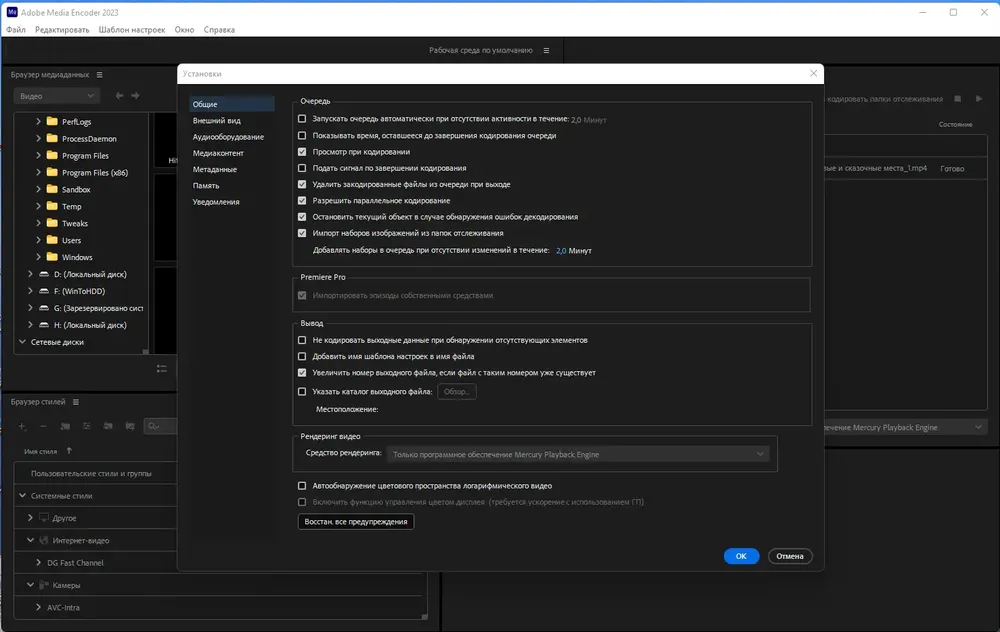Viewport: 1000px width, 632px height.
Task: Click the plus icon to create new style
Action: tap(22, 426)
